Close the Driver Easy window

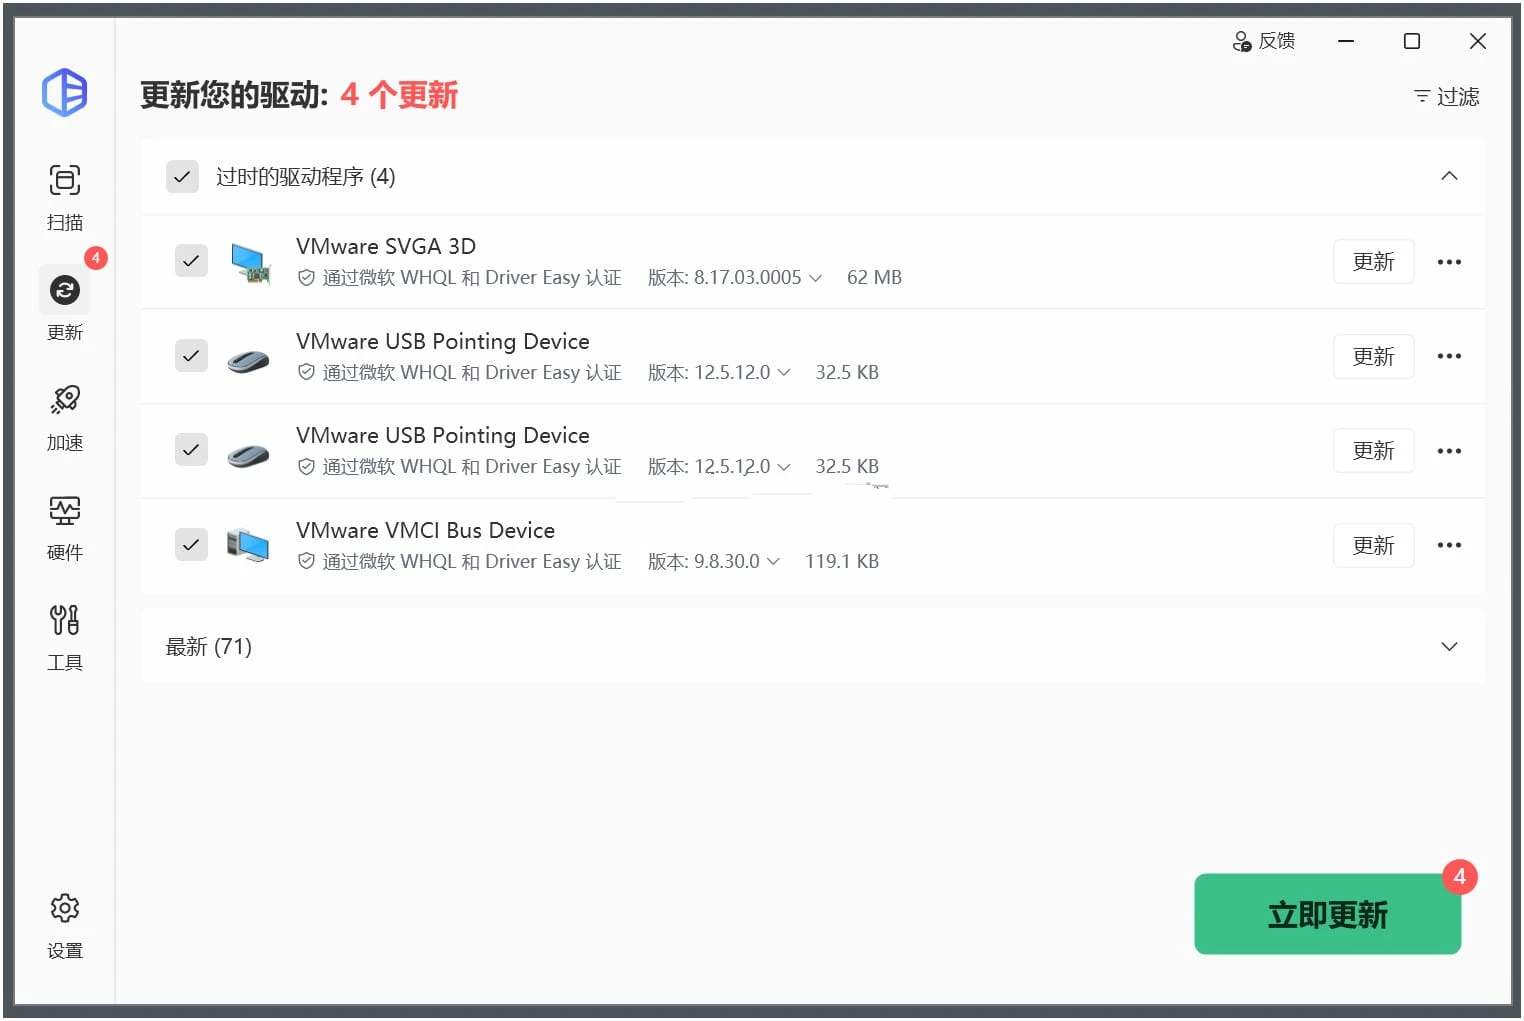tap(1477, 41)
